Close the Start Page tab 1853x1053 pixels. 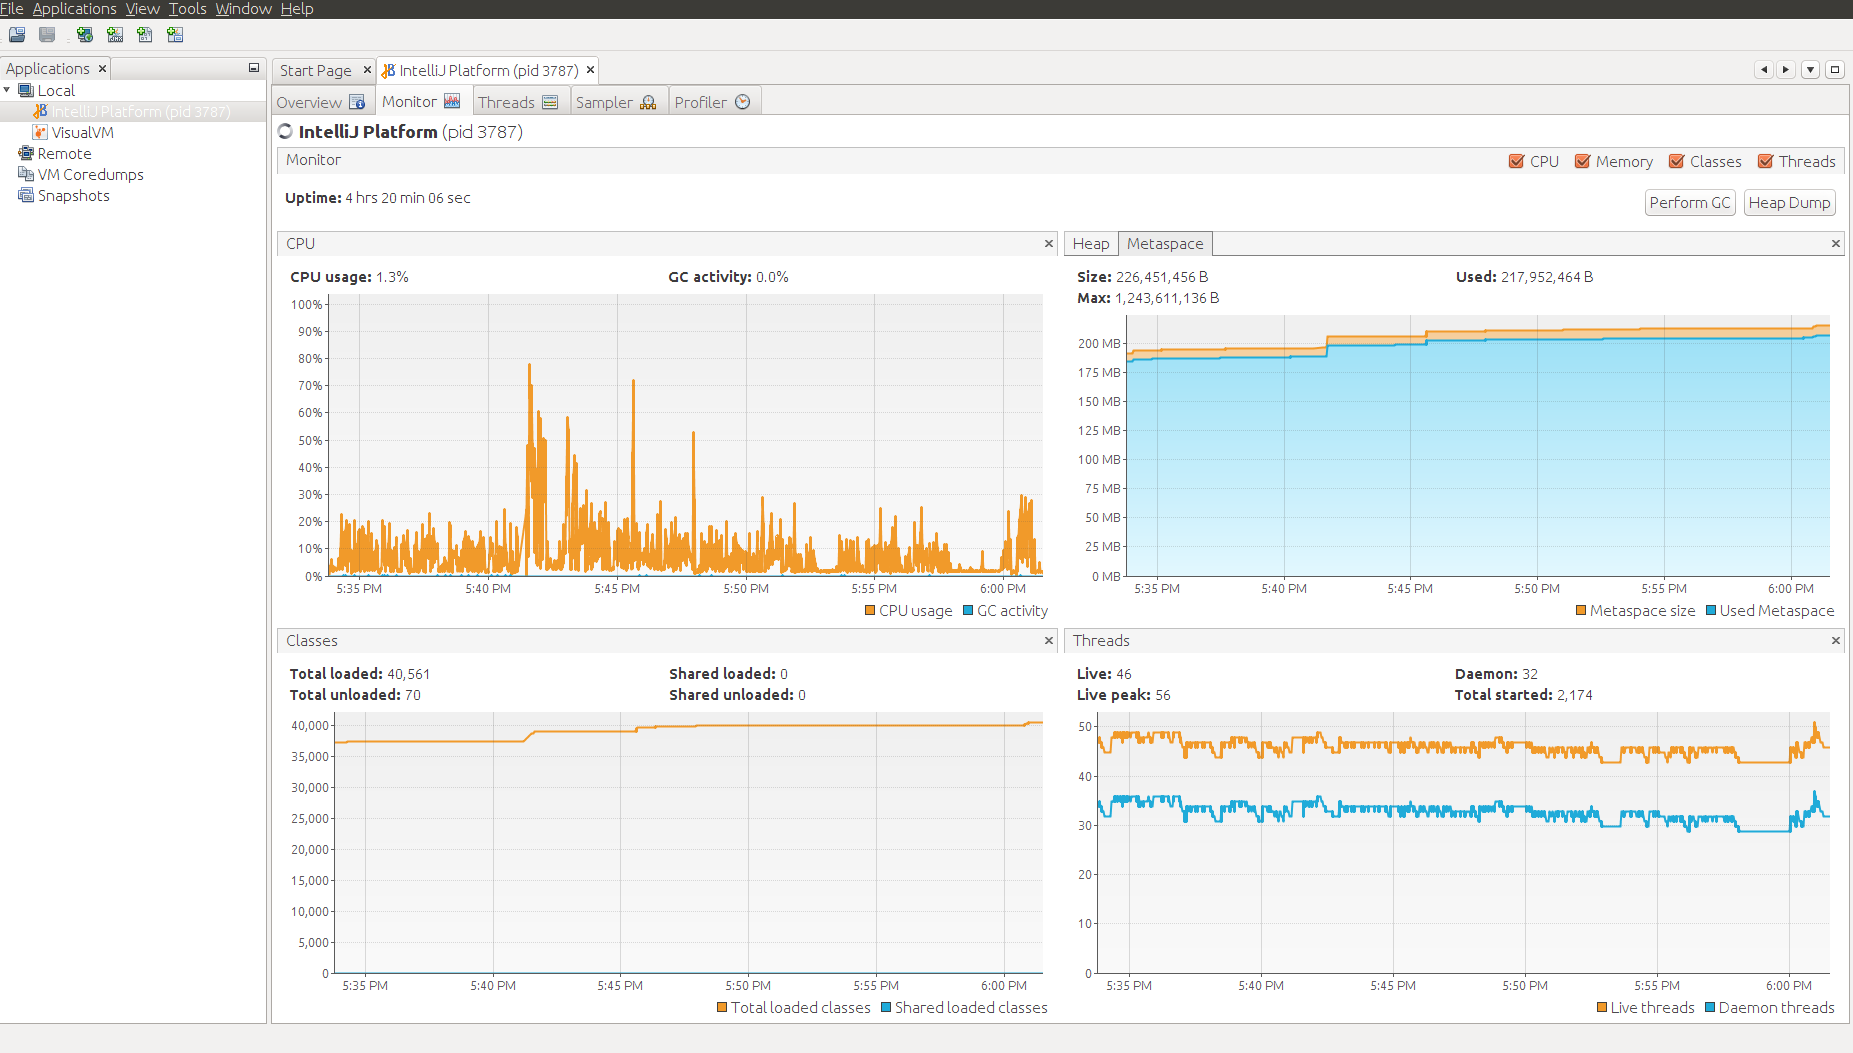click(367, 69)
